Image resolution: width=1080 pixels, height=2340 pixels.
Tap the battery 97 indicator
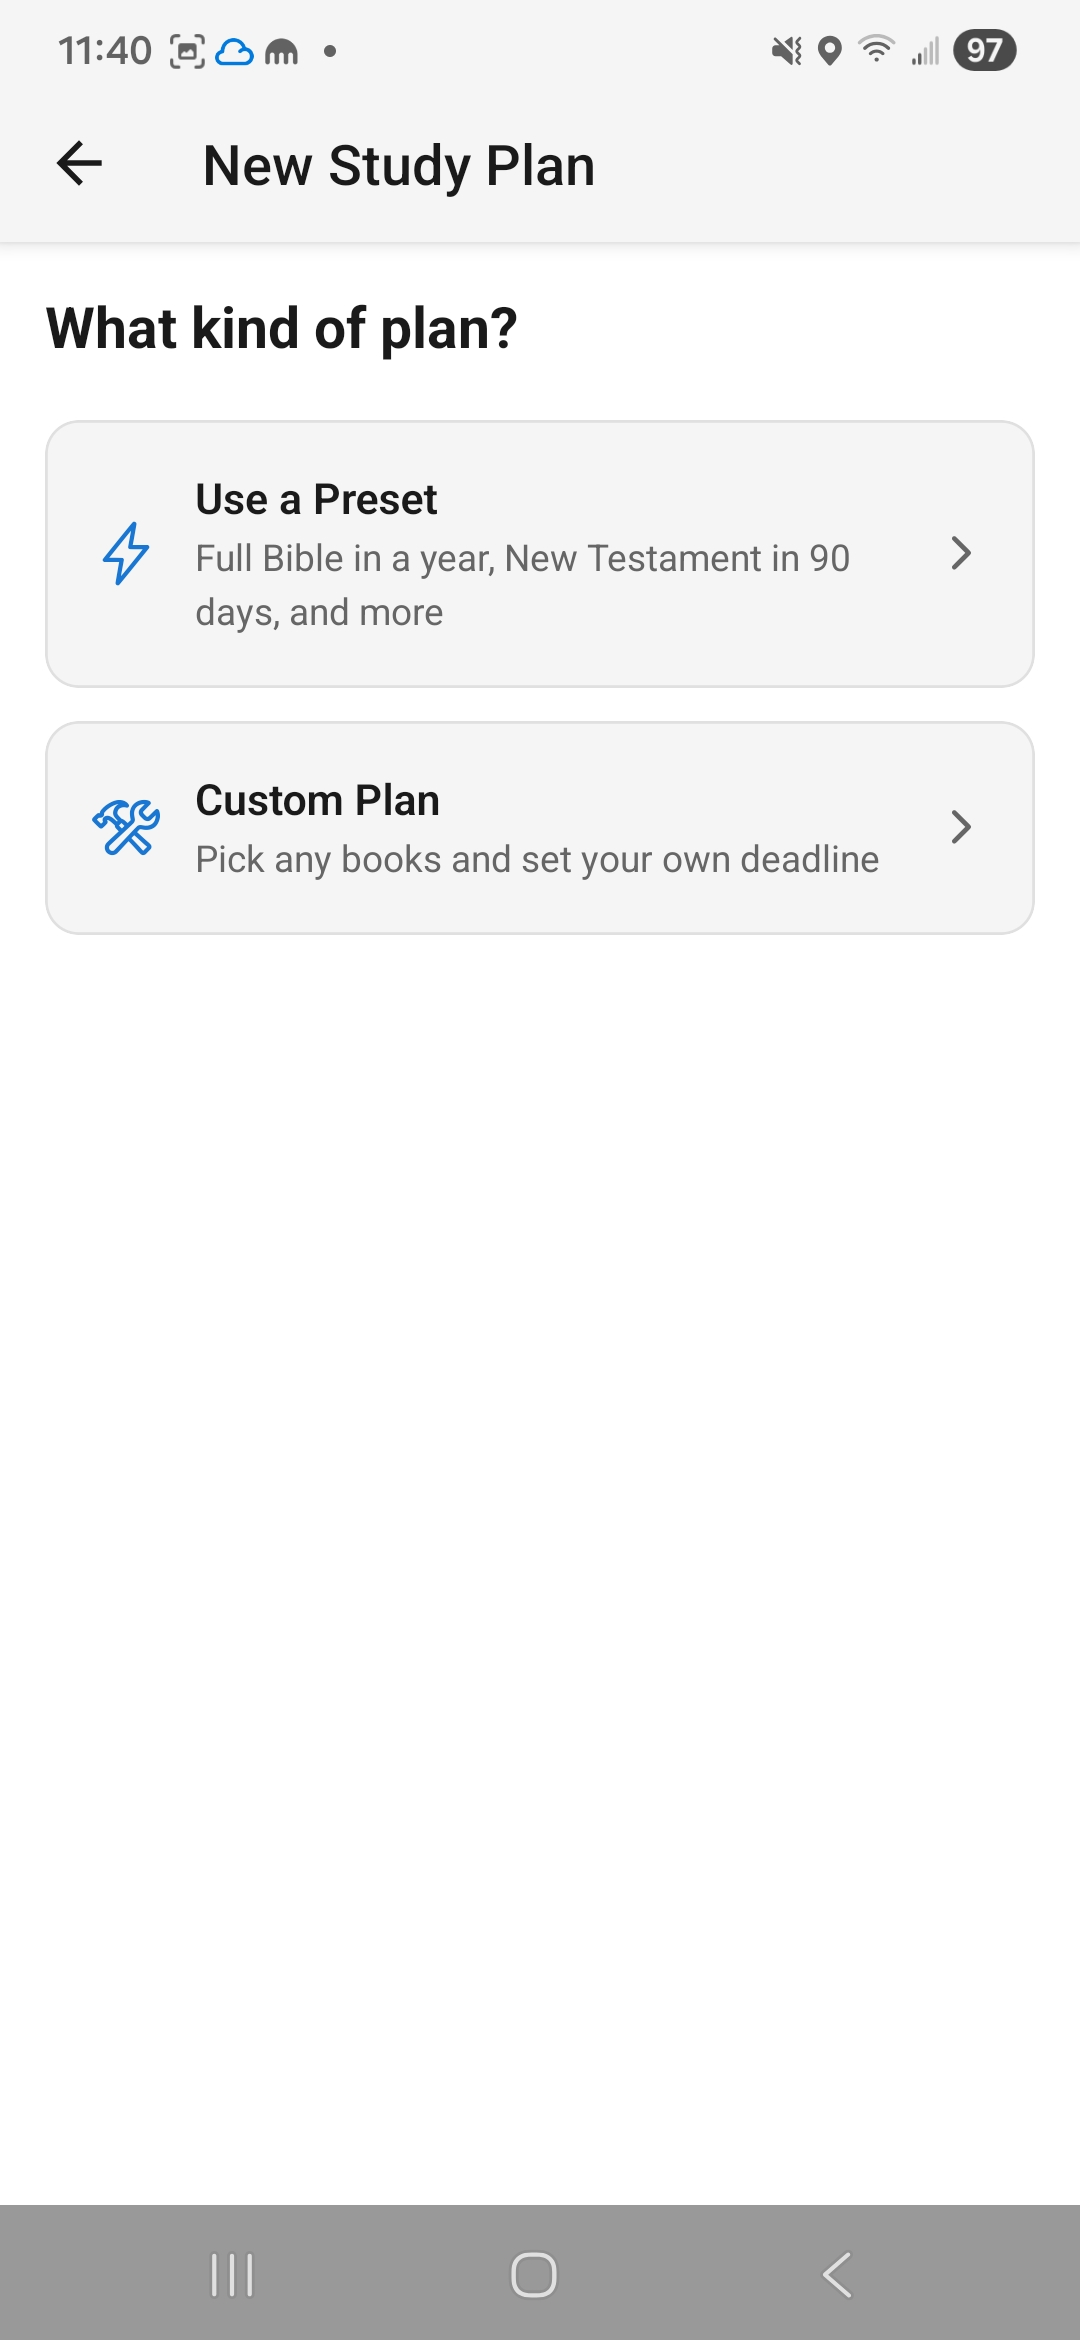[x=984, y=50]
